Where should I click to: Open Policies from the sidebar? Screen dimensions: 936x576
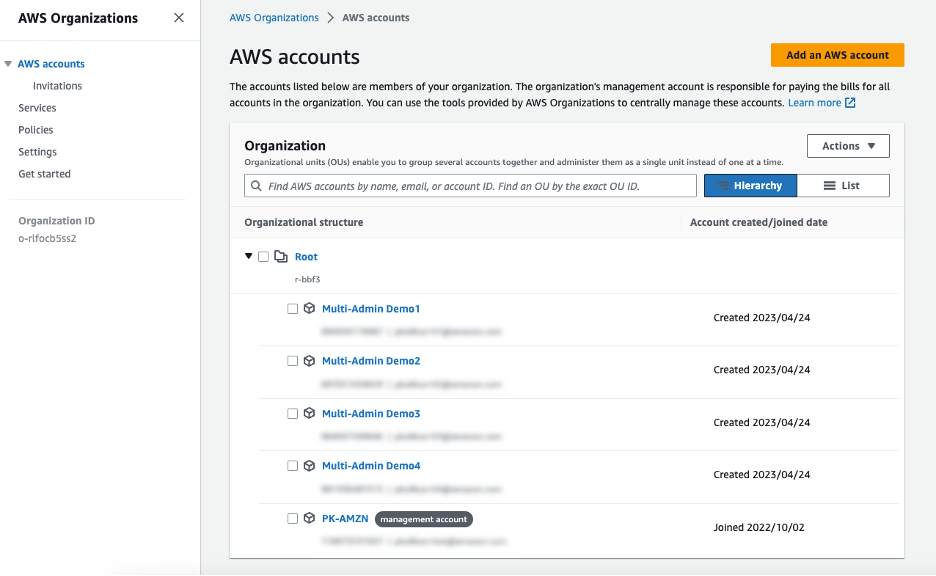tap(36, 129)
